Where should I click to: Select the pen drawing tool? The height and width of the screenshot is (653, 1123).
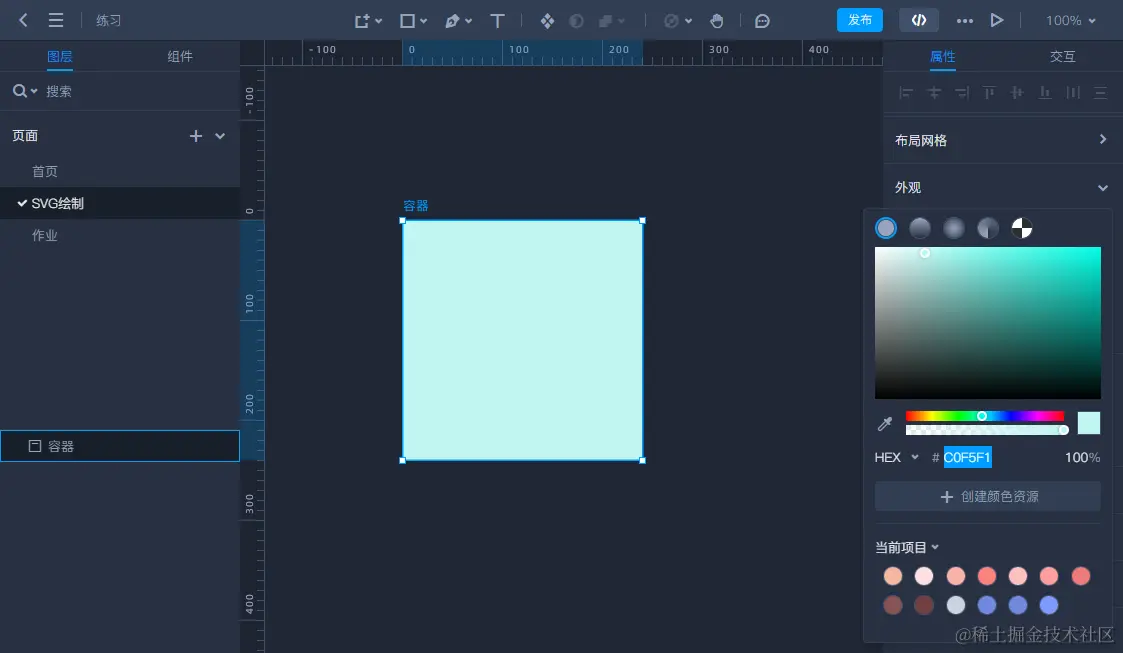(452, 21)
